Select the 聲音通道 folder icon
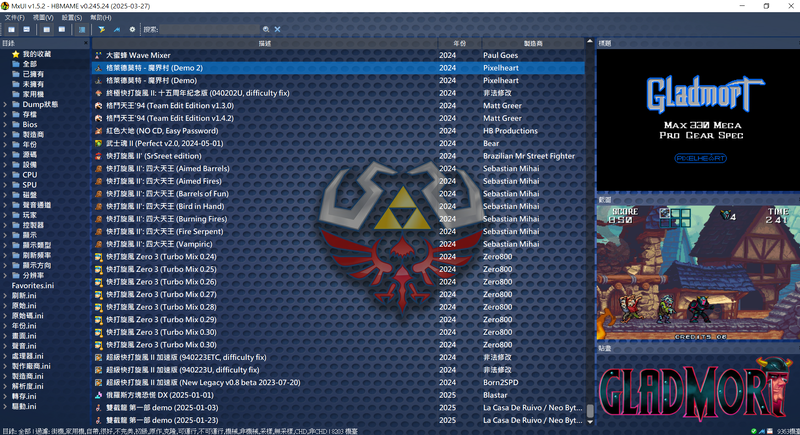The width and height of the screenshot is (800, 435). pyautogui.click(x=16, y=205)
